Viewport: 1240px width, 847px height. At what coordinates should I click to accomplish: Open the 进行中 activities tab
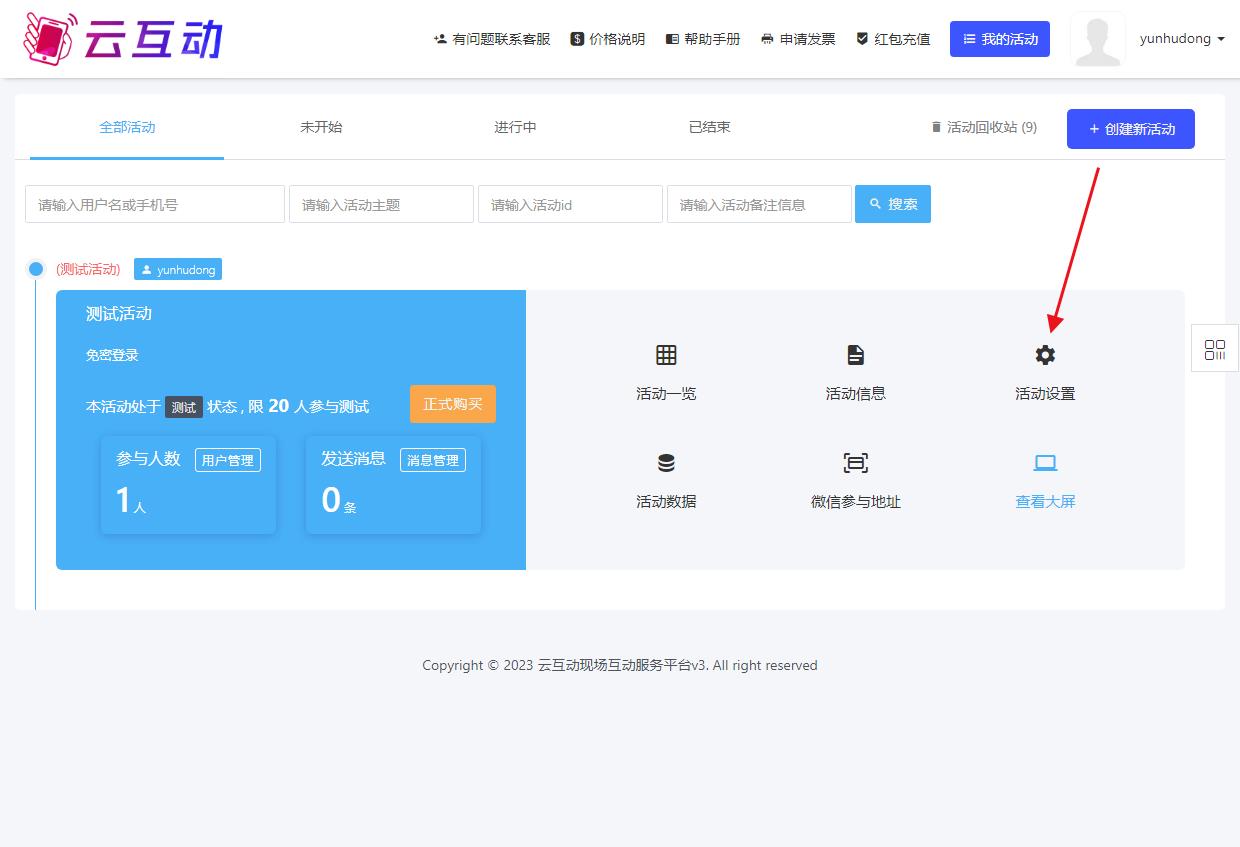point(515,127)
